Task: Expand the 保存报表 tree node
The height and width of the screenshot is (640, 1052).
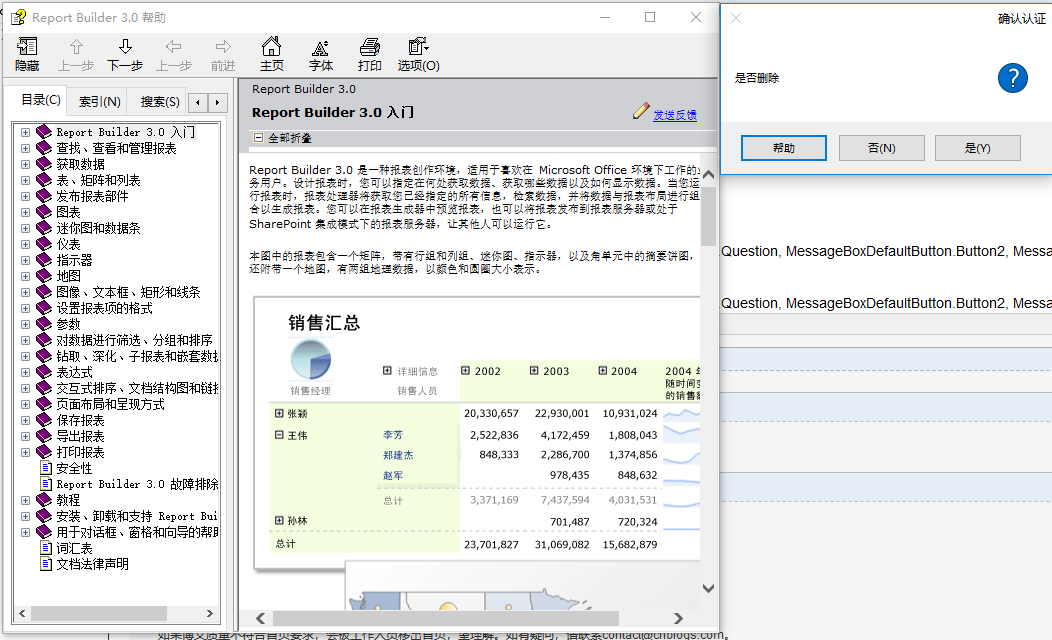Action: [x=25, y=421]
